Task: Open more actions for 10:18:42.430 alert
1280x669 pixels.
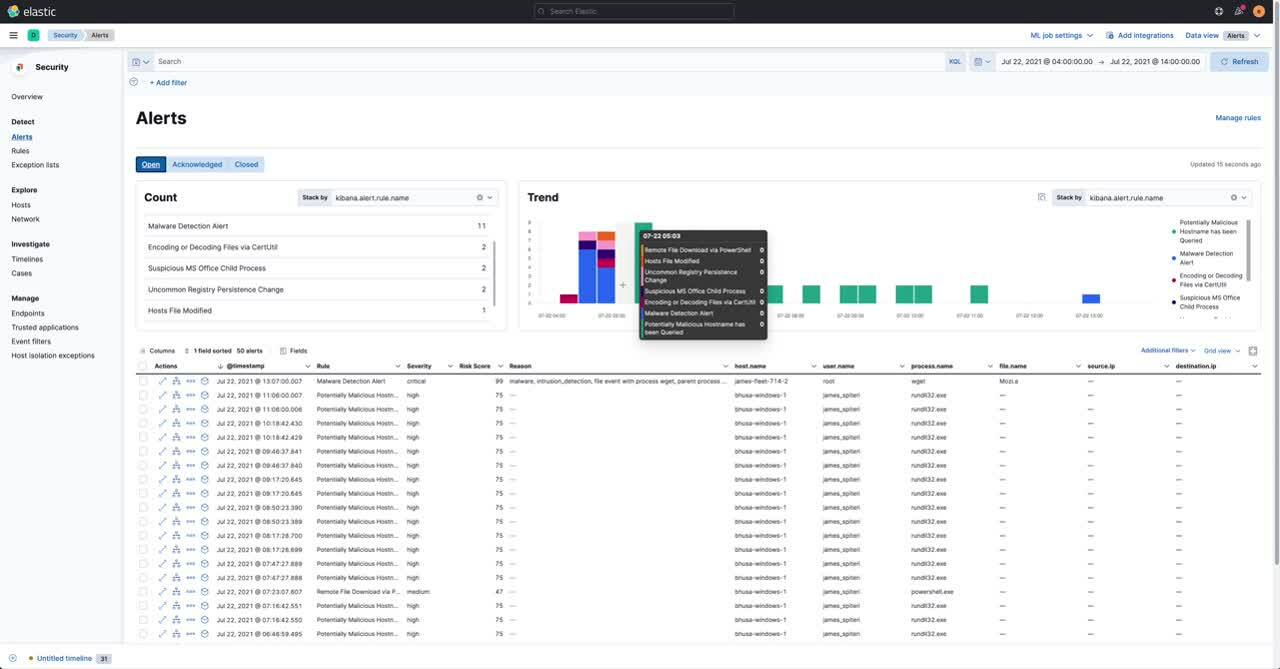Action: pos(190,423)
